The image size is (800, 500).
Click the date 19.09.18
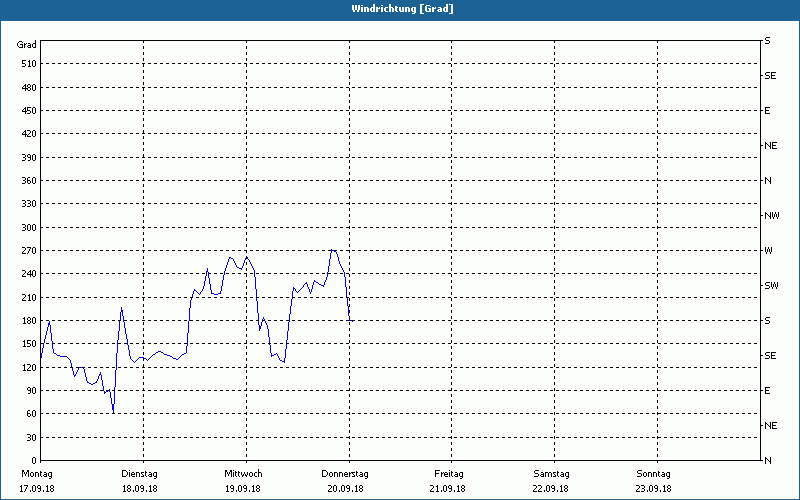243,489
